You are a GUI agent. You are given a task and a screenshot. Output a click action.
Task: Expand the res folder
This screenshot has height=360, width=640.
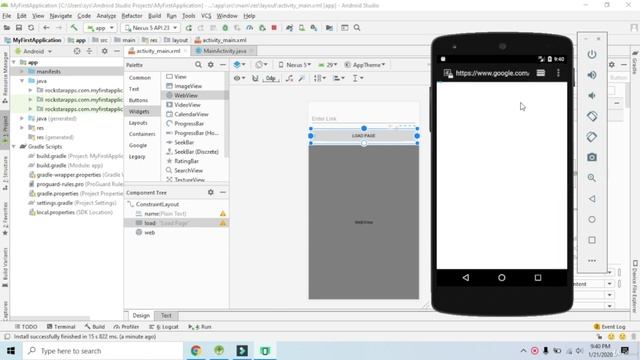tap(22, 128)
